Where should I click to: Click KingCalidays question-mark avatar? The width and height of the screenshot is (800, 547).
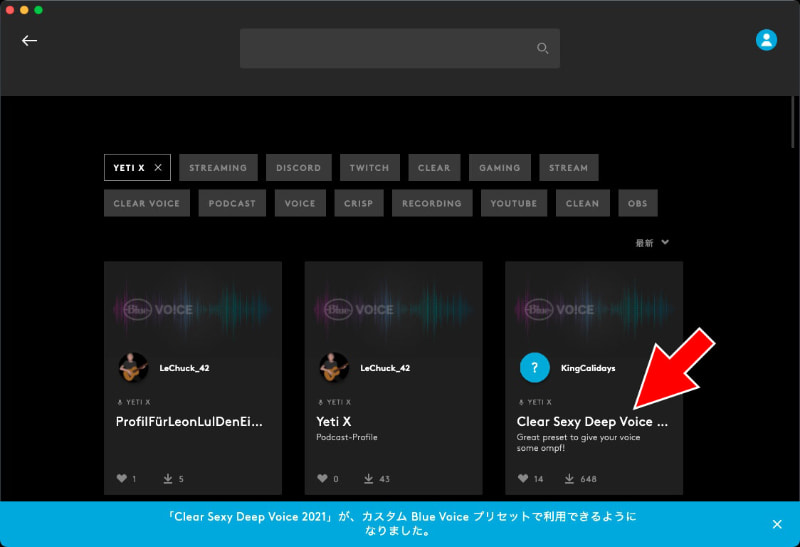tap(534, 367)
